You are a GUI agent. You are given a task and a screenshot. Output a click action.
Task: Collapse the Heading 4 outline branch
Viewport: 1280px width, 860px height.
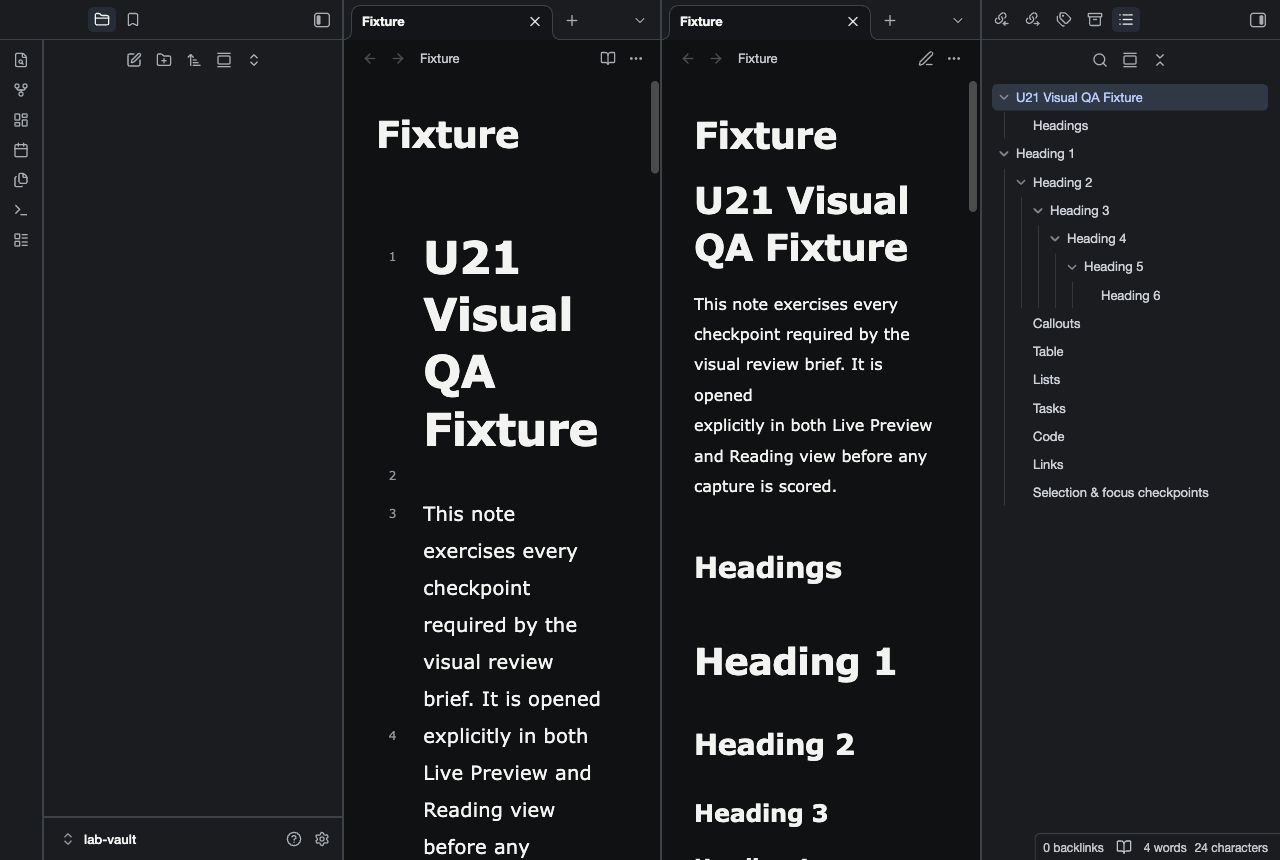coord(1055,239)
